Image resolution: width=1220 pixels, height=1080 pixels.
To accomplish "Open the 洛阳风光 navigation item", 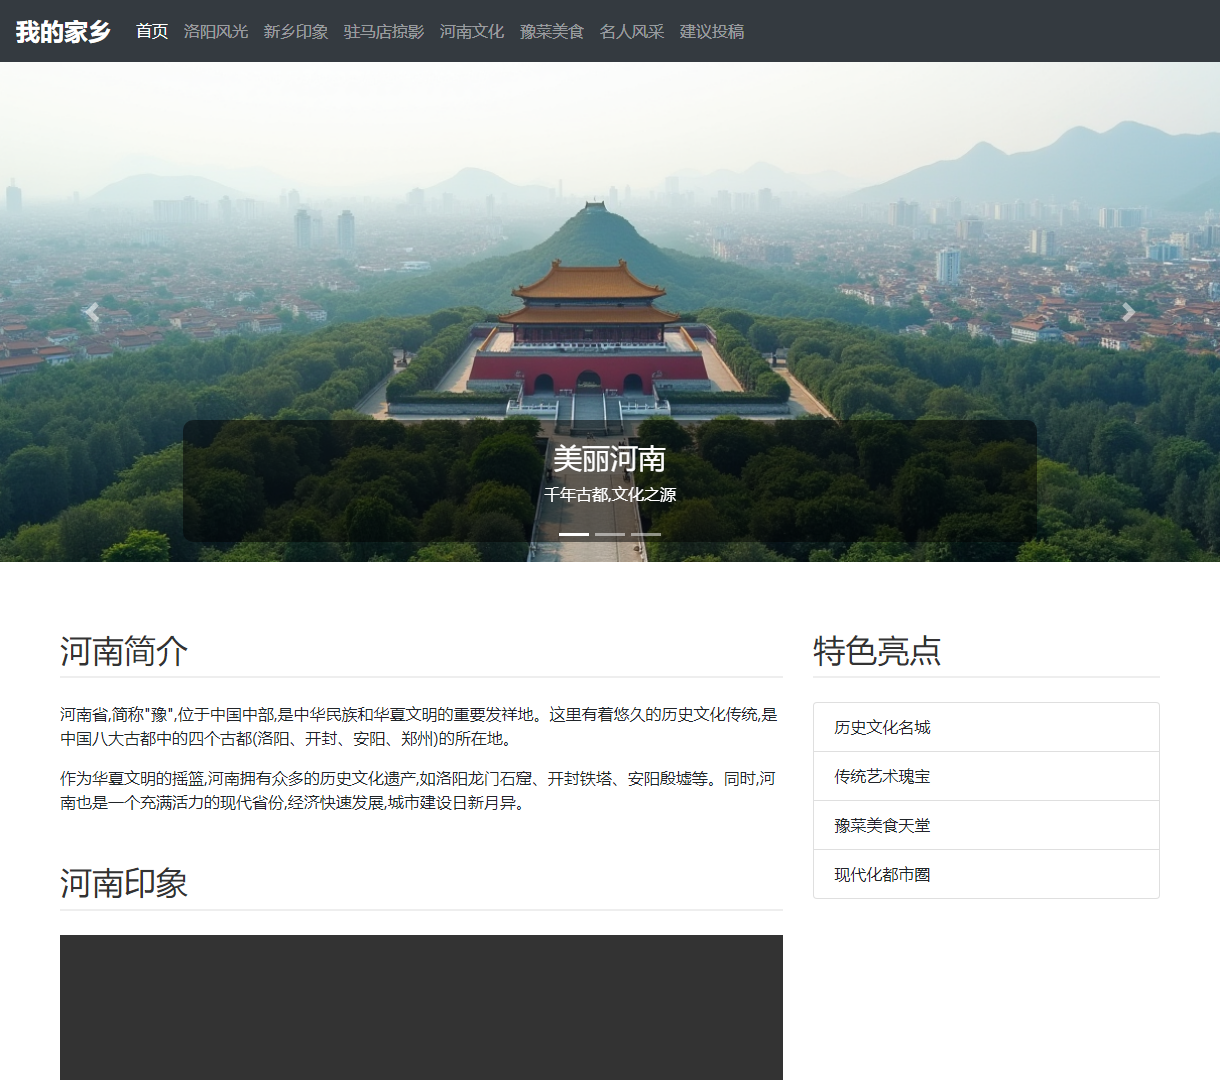I will point(215,31).
